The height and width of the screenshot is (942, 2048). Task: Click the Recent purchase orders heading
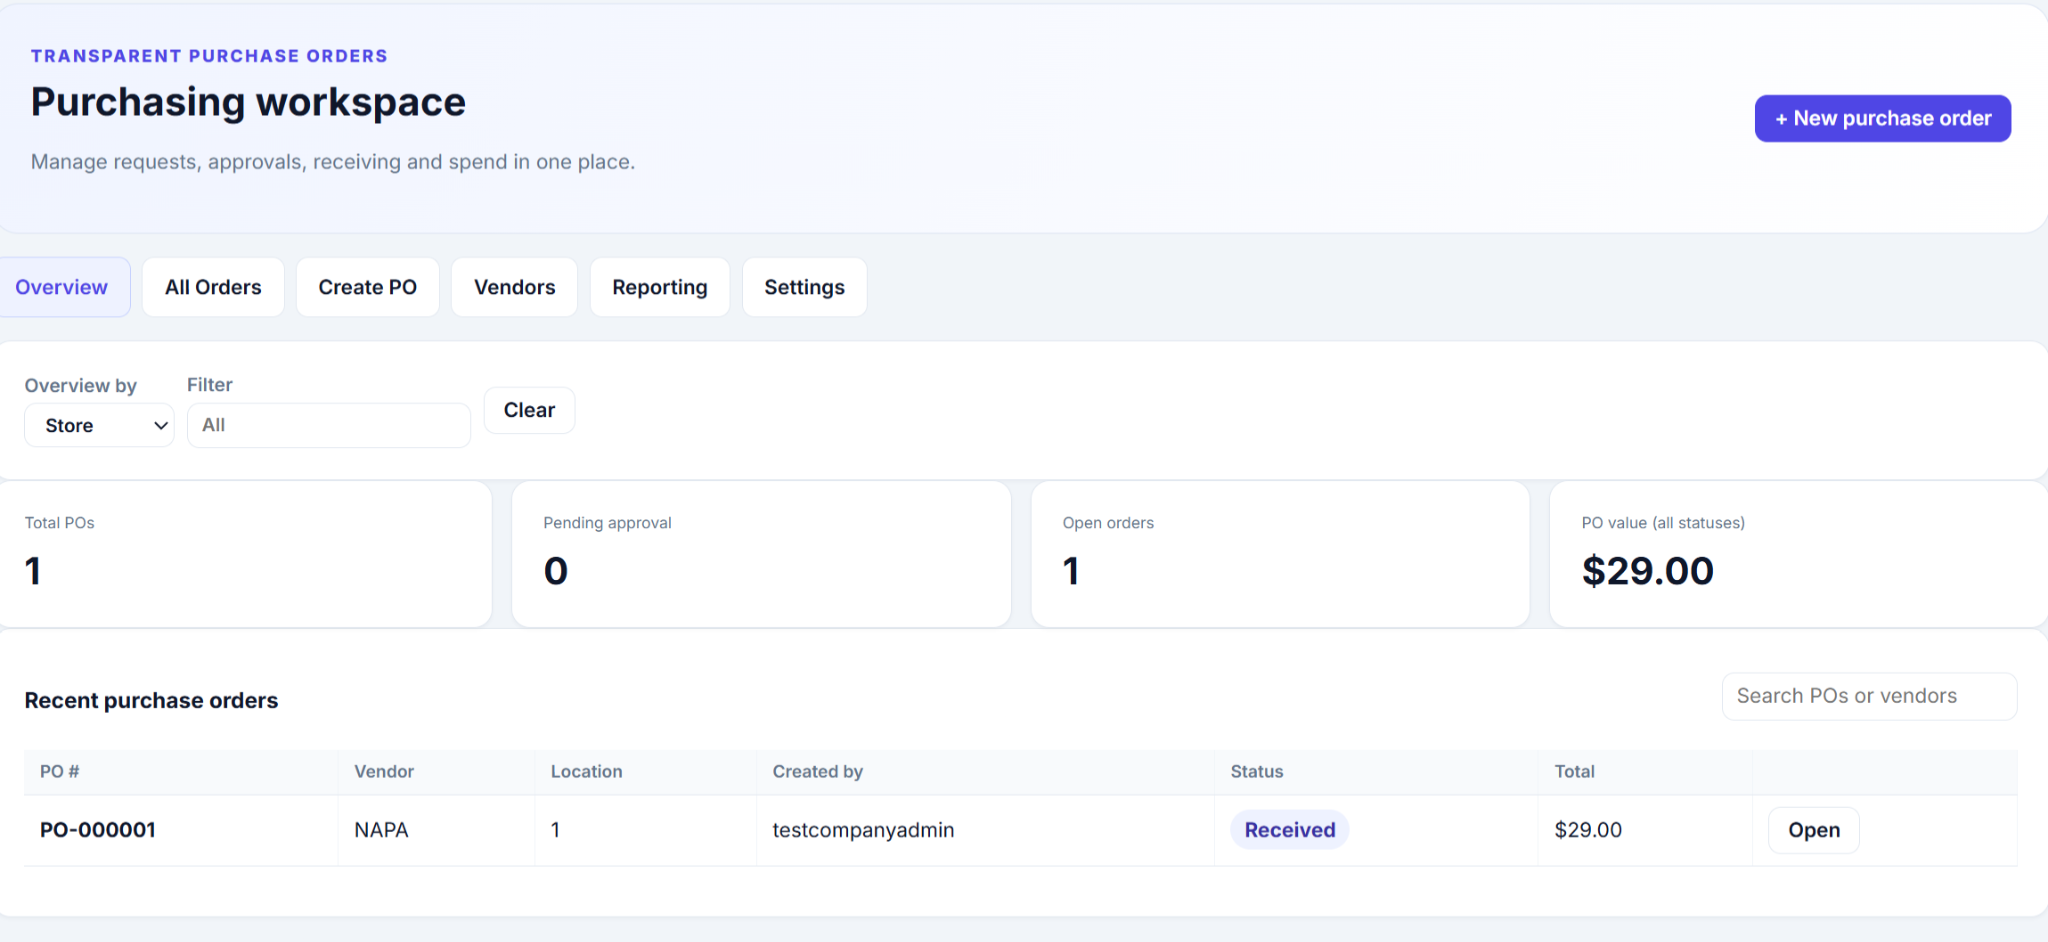[x=151, y=700]
